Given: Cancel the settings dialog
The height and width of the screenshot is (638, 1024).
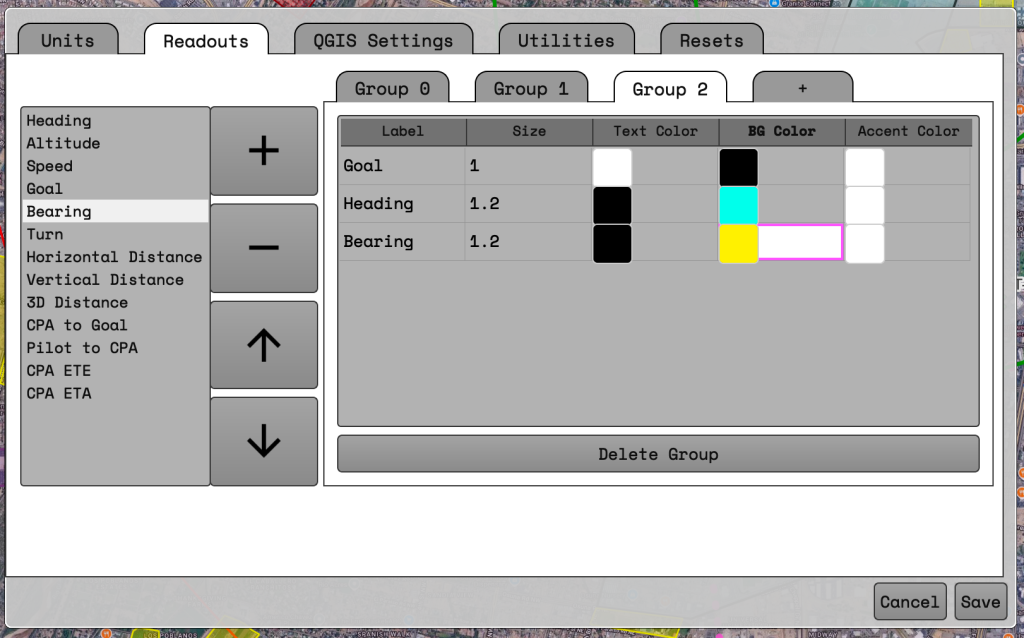Looking at the screenshot, I should [909, 602].
